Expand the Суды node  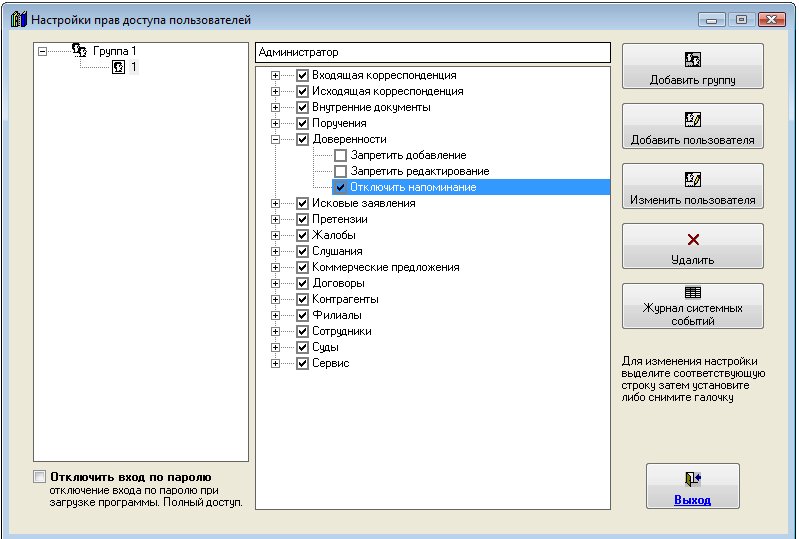pos(275,347)
